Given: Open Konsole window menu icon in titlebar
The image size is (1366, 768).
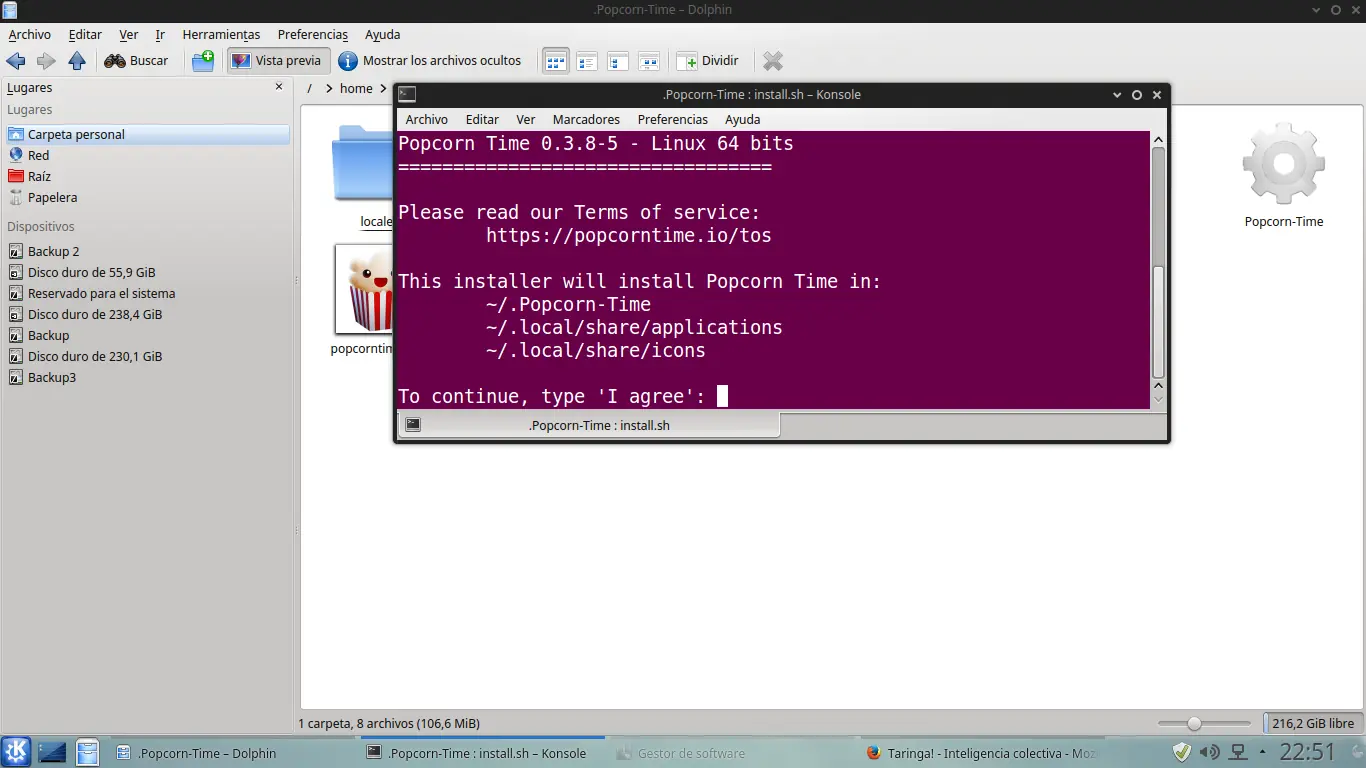Looking at the screenshot, I should 407,95.
